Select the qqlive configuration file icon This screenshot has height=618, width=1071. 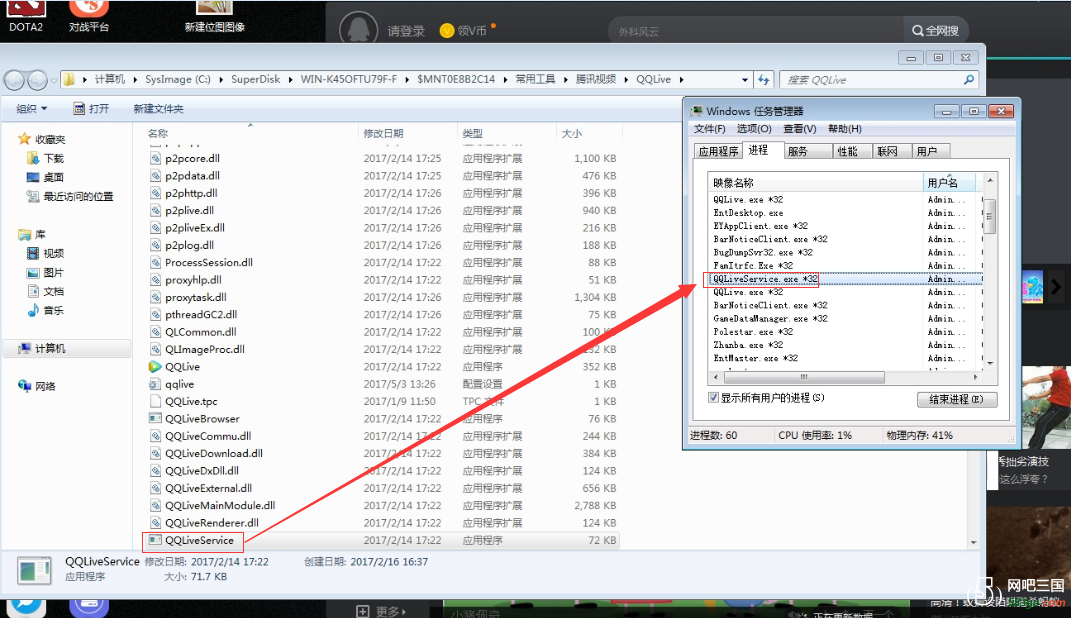tap(155, 384)
